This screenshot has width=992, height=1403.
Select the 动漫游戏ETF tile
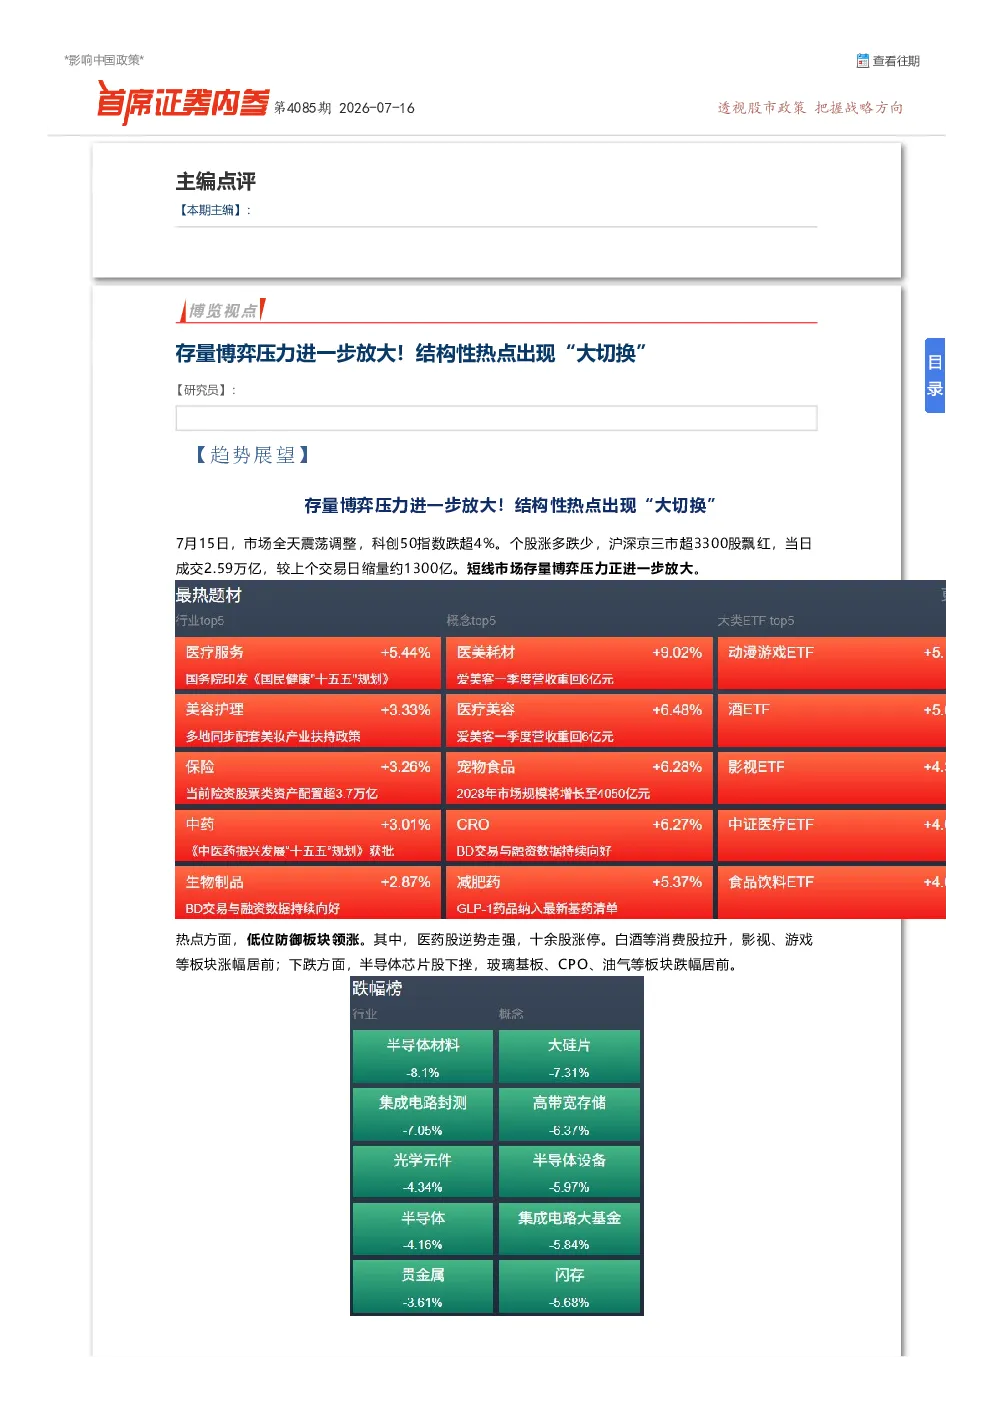click(832, 664)
